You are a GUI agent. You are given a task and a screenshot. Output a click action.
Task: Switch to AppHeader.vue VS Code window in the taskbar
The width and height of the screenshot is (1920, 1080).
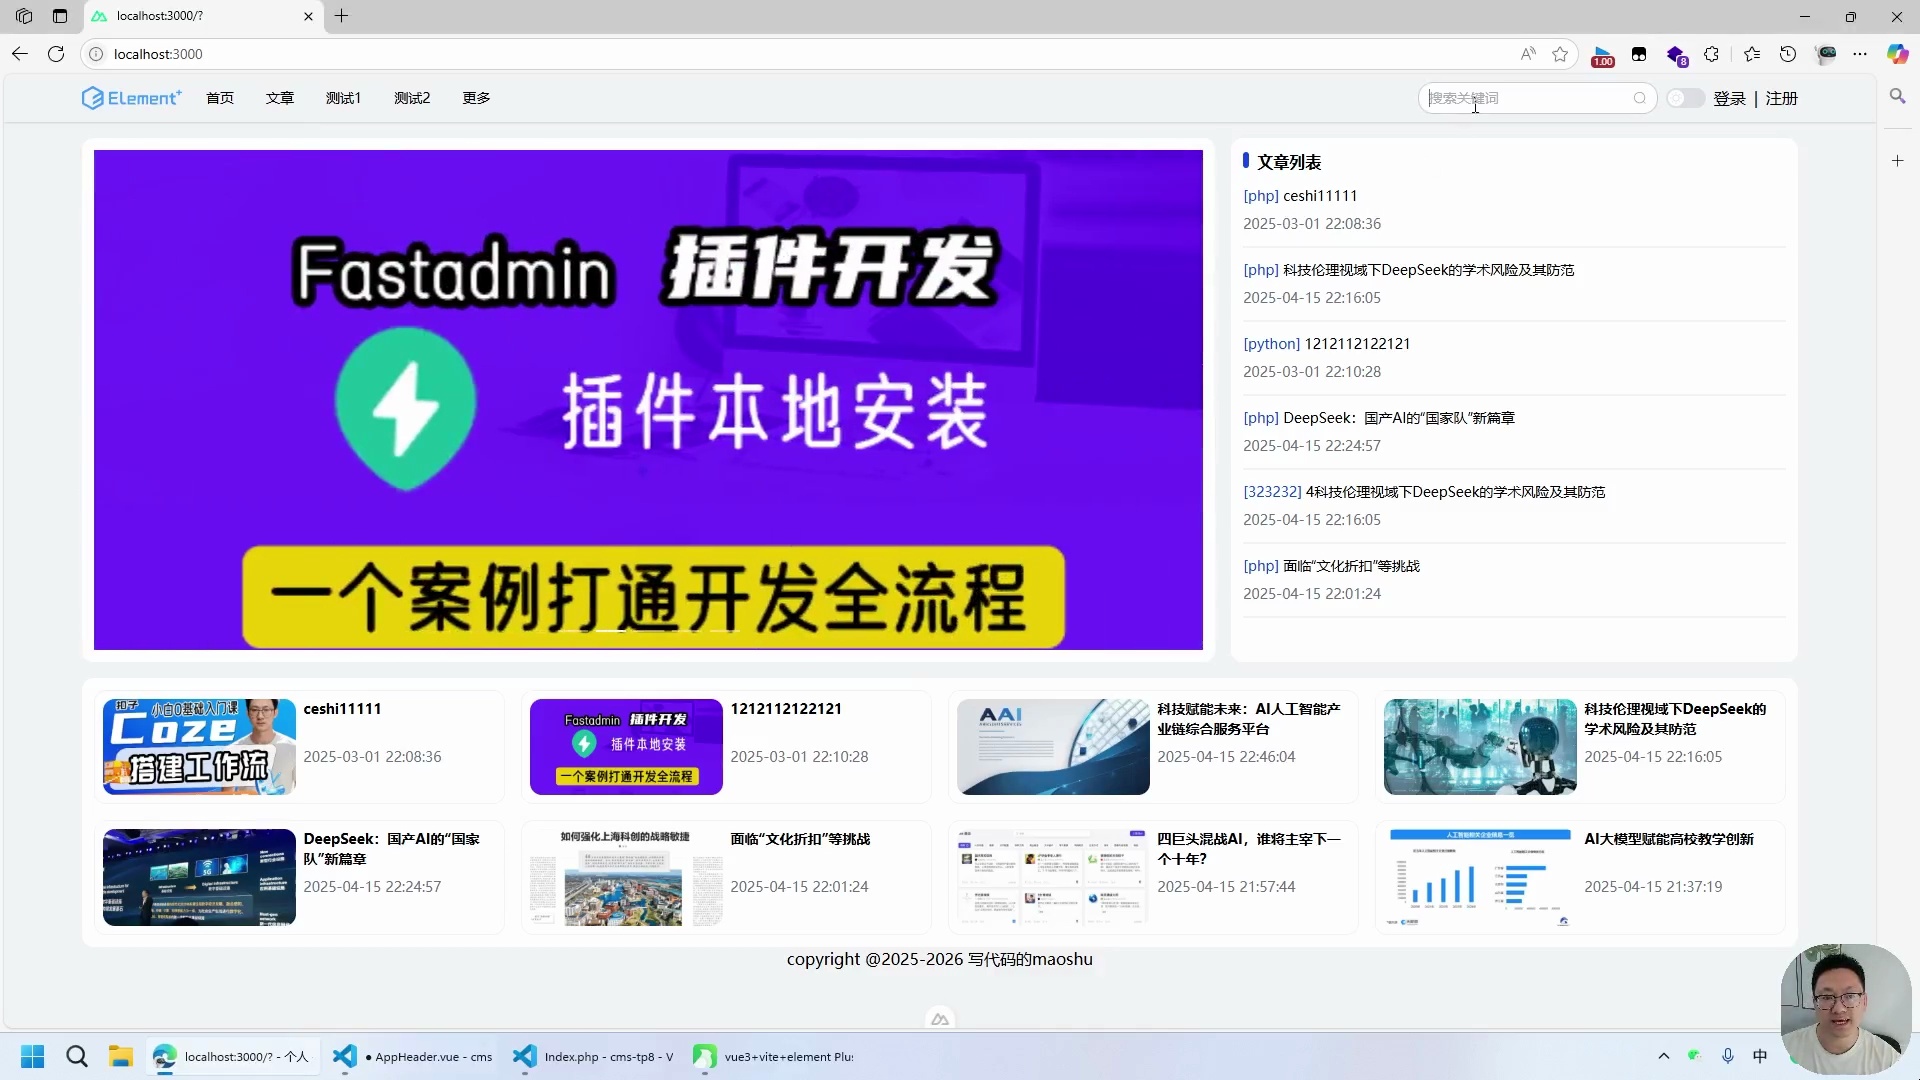point(414,1056)
